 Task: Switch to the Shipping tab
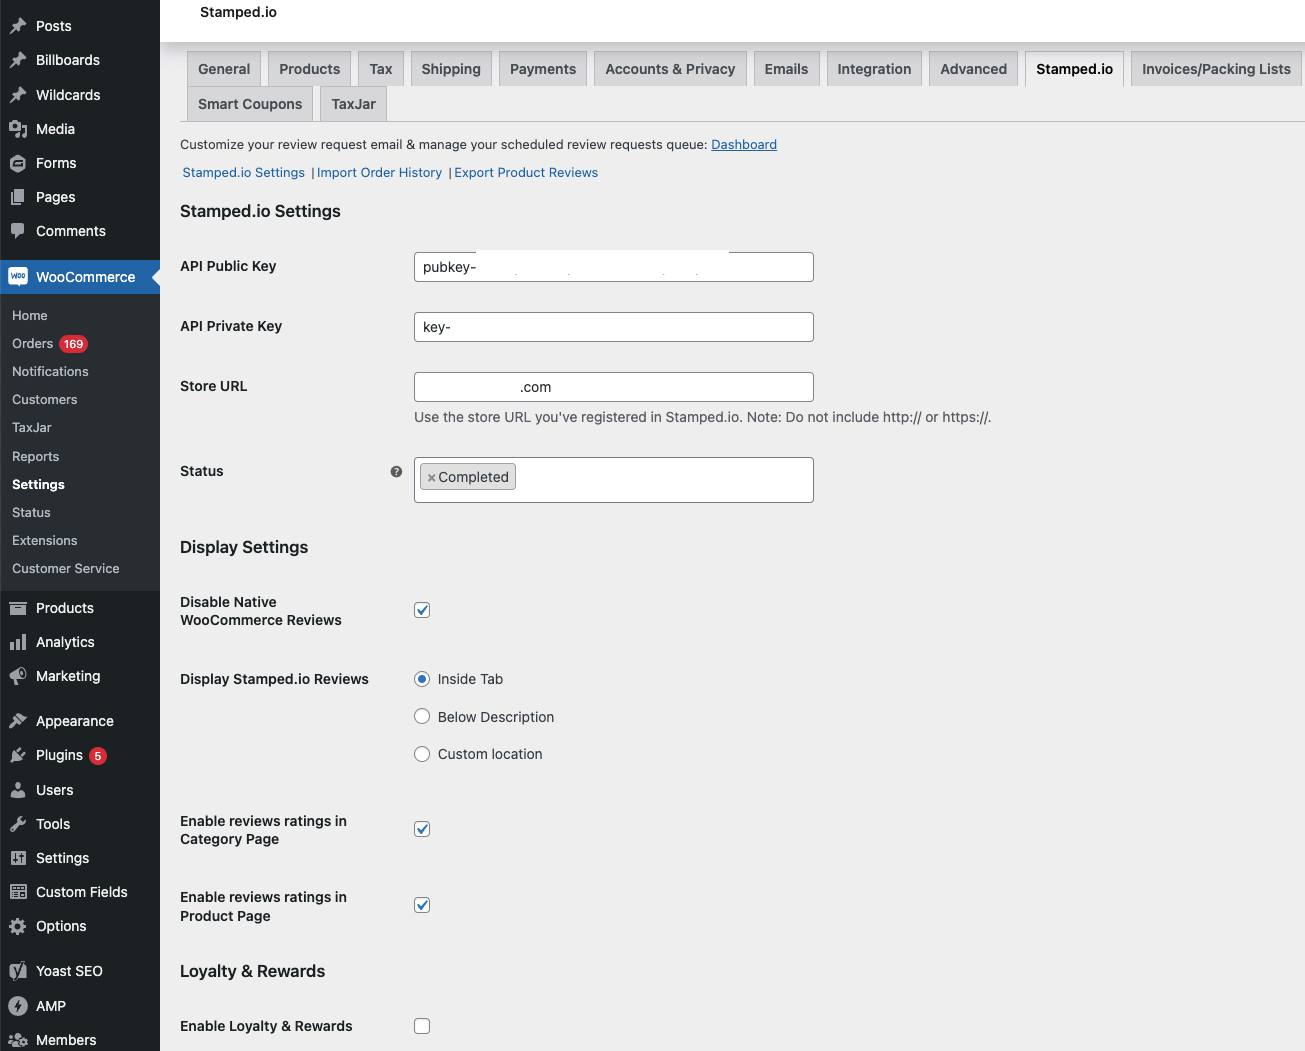pos(450,68)
